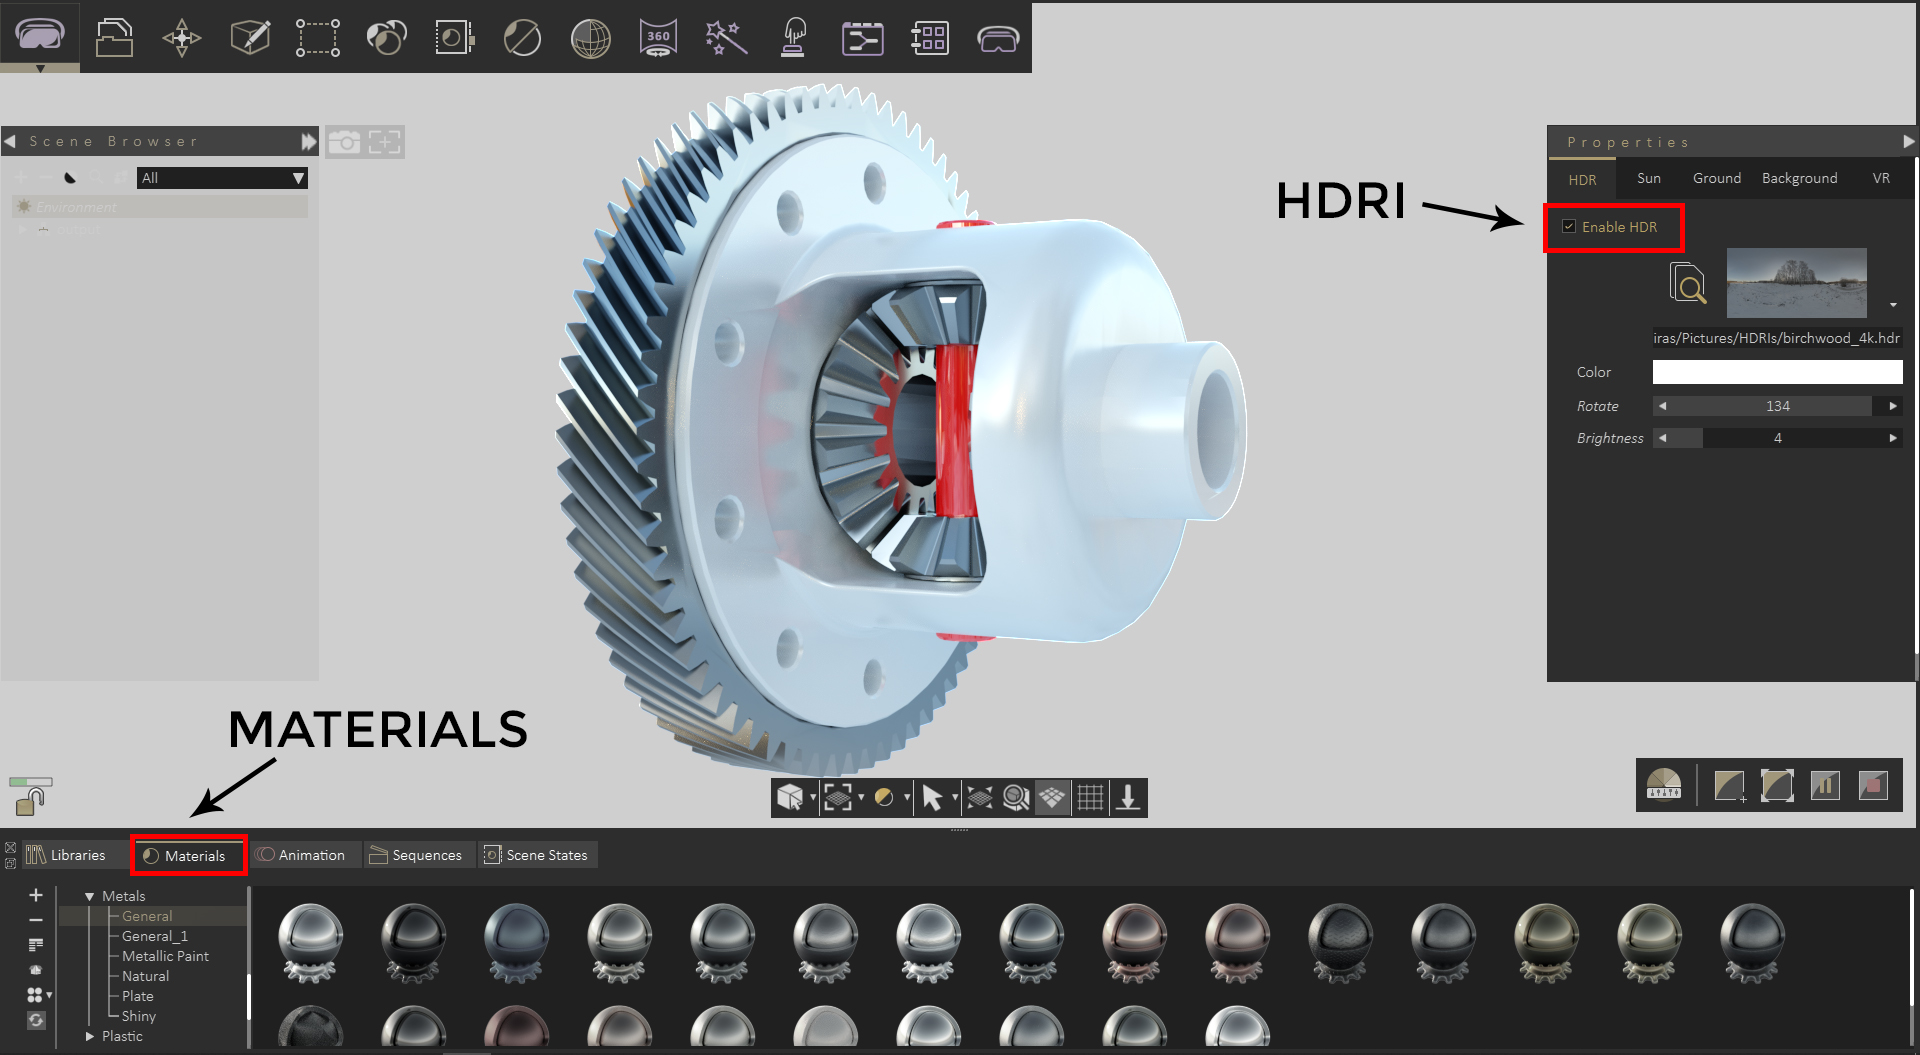
Task: Select the geometry edit cube-pencil icon
Action: coord(249,38)
